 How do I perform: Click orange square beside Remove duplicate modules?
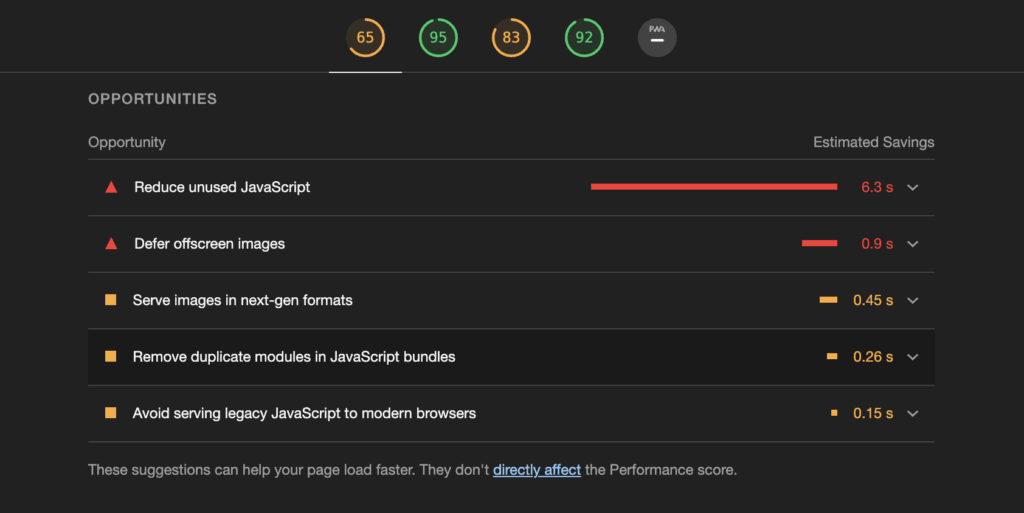click(x=111, y=356)
